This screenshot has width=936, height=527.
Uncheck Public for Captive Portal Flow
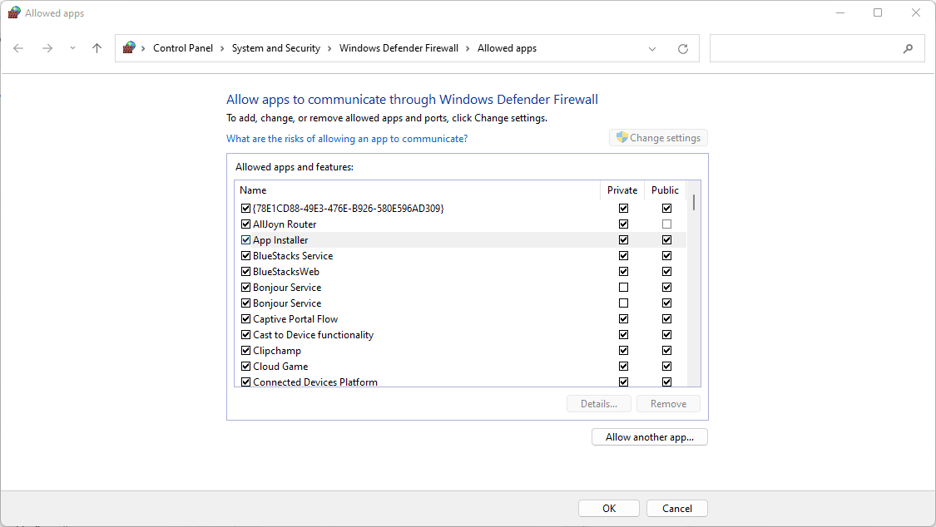pyautogui.click(x=667, y=319)
